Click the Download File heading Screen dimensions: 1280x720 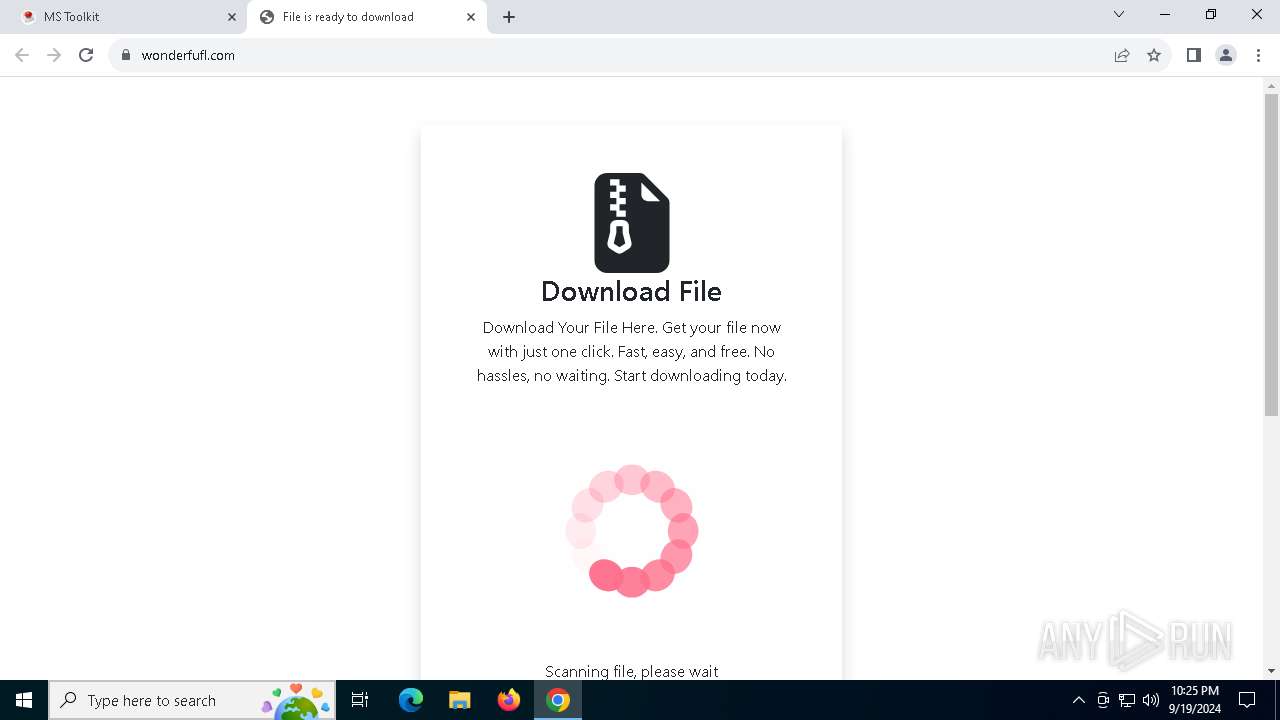631,291
